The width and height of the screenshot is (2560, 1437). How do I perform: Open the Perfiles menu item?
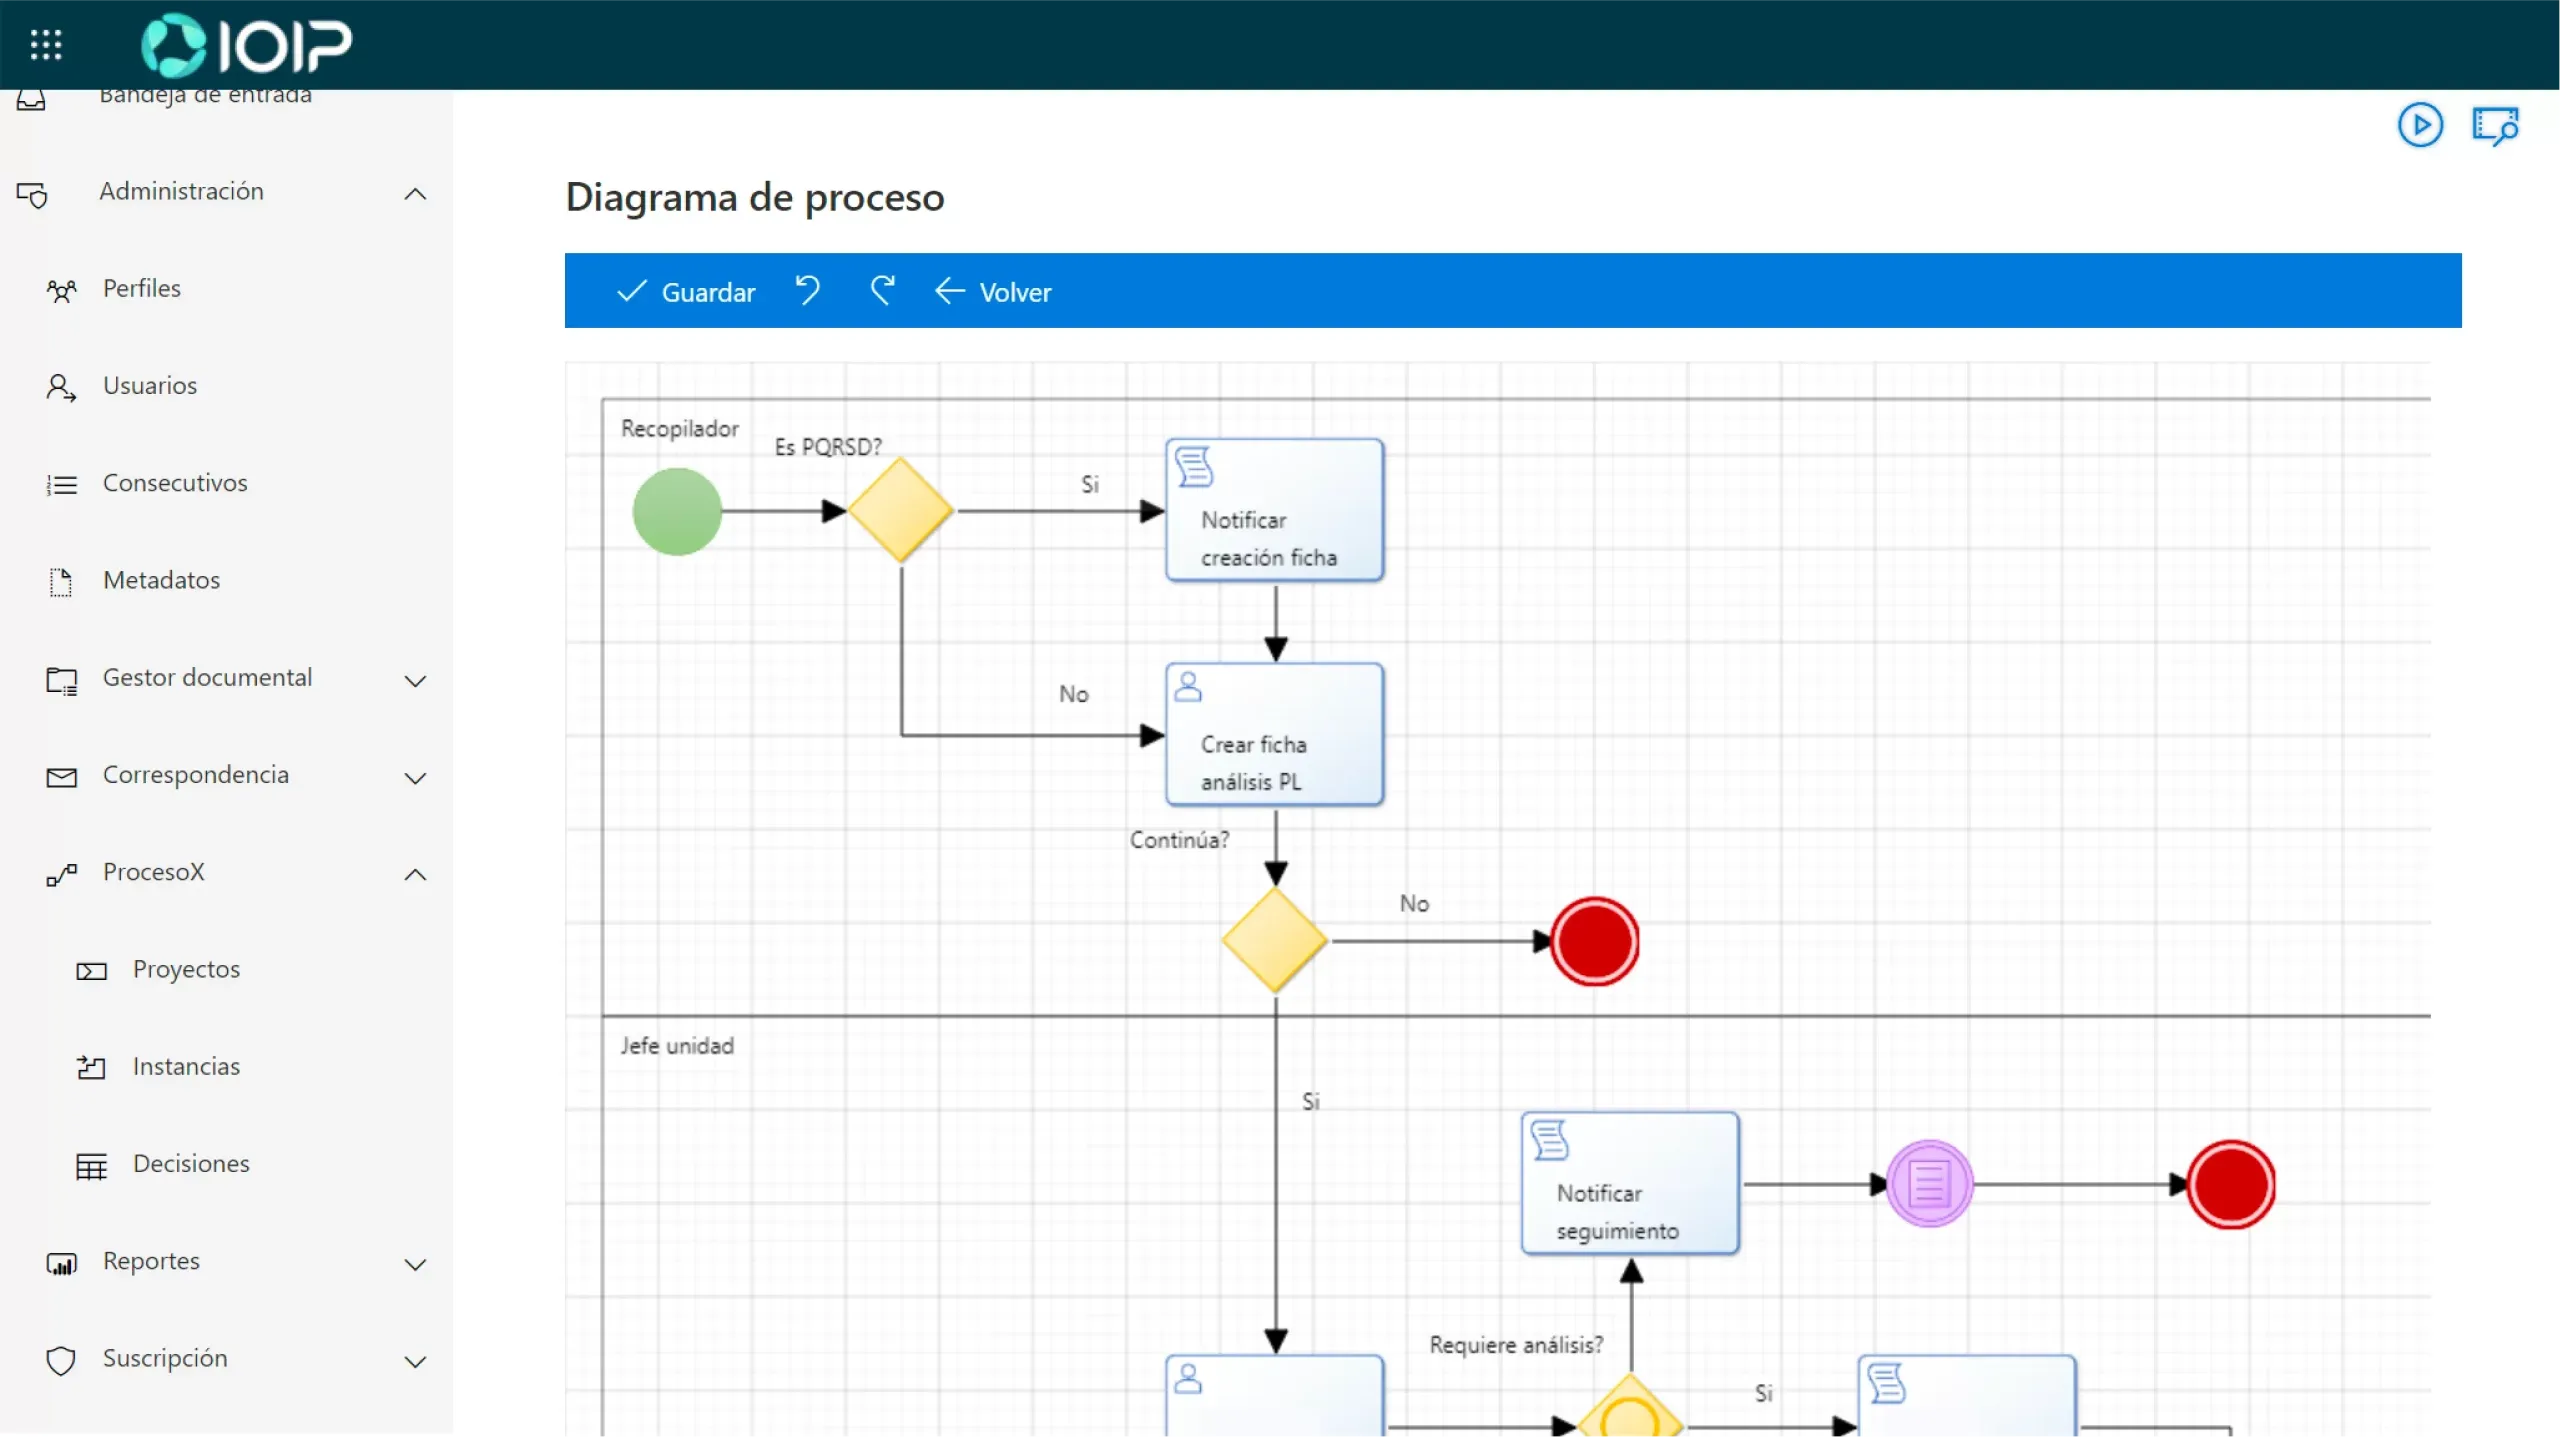pyautogui.click(x=141, y=289)
